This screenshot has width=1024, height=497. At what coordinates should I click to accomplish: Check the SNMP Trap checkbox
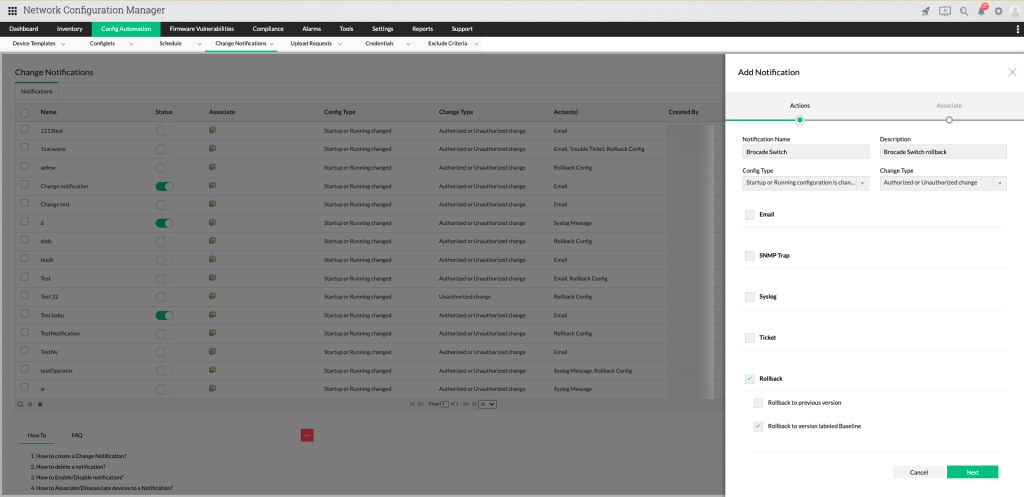coord(750,256)
